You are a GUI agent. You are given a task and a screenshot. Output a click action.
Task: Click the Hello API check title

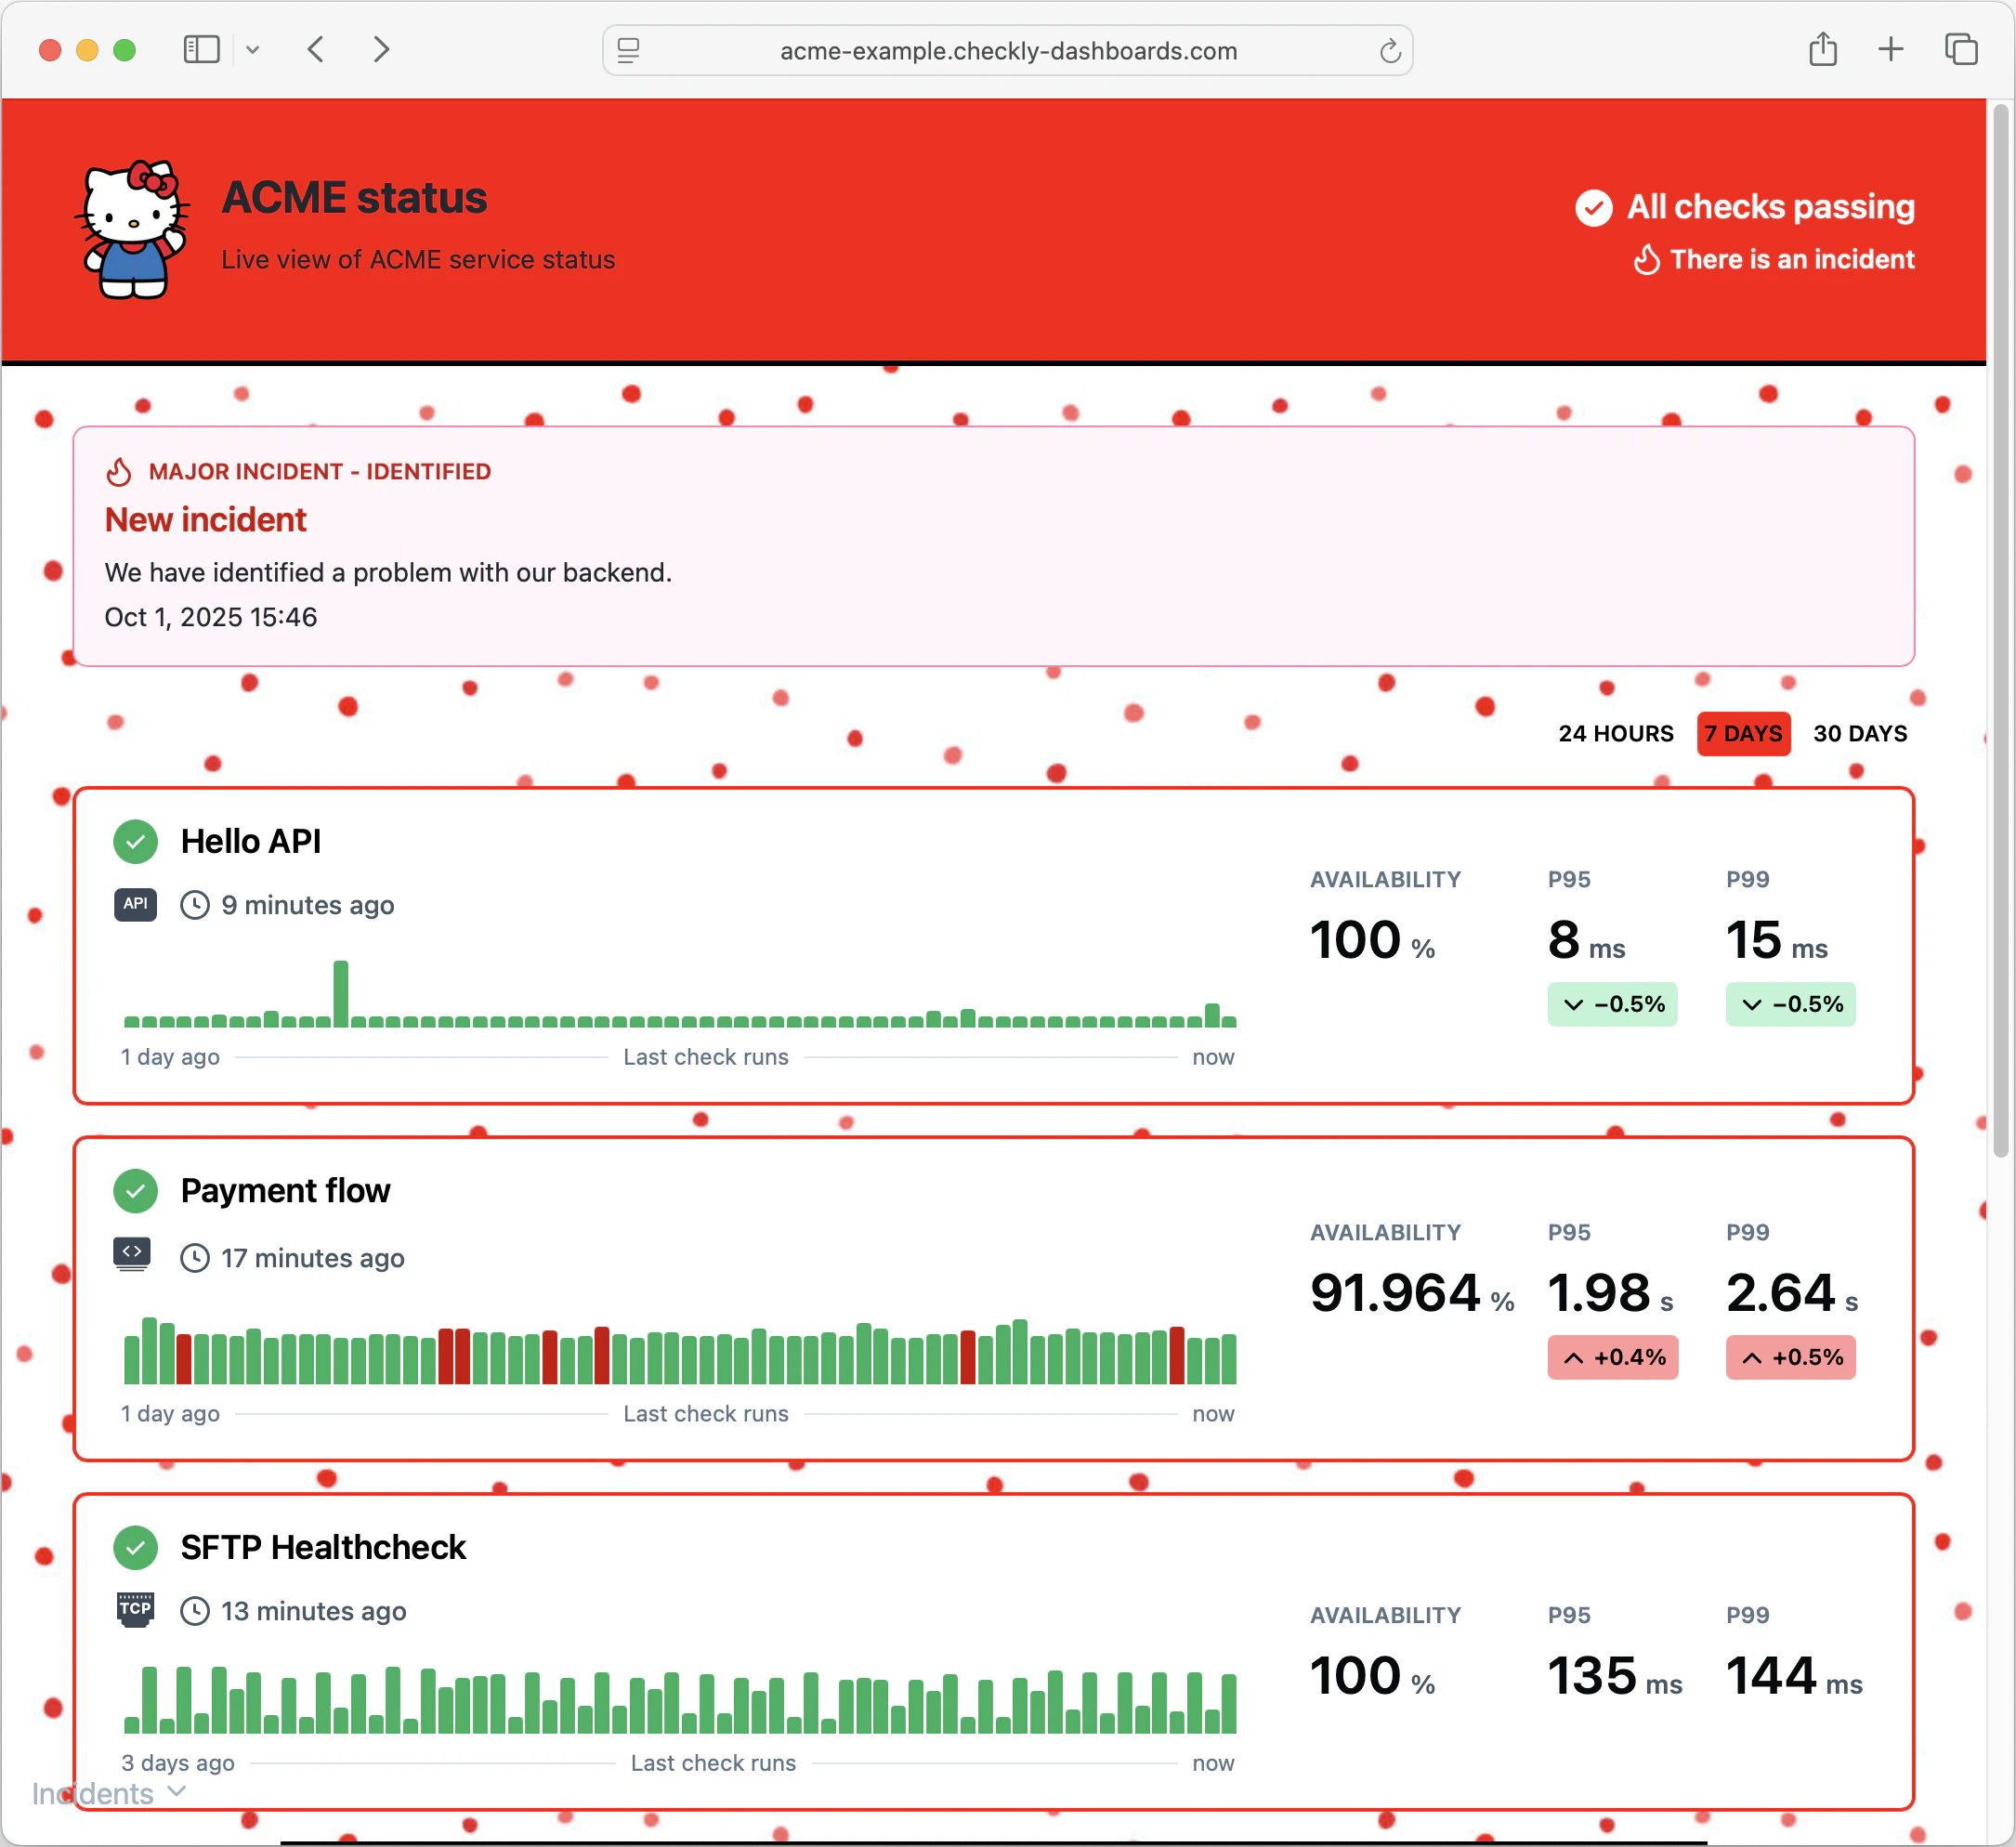coord(250,841)
